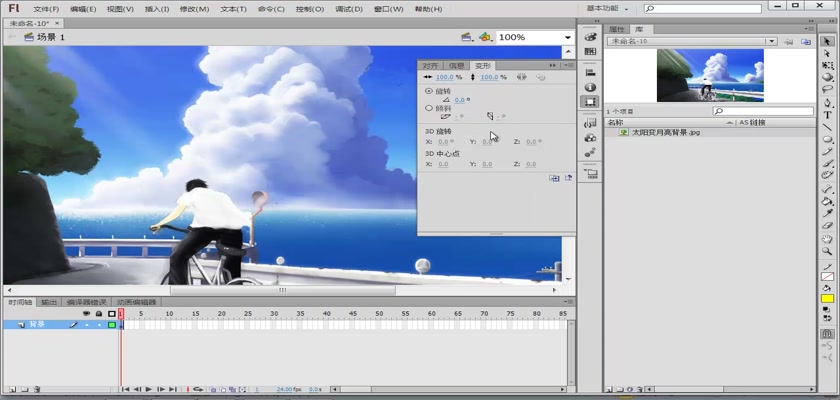Open the Info panel icon in dock
Viewport: 840px width, 400px height.
pos(590,87)
